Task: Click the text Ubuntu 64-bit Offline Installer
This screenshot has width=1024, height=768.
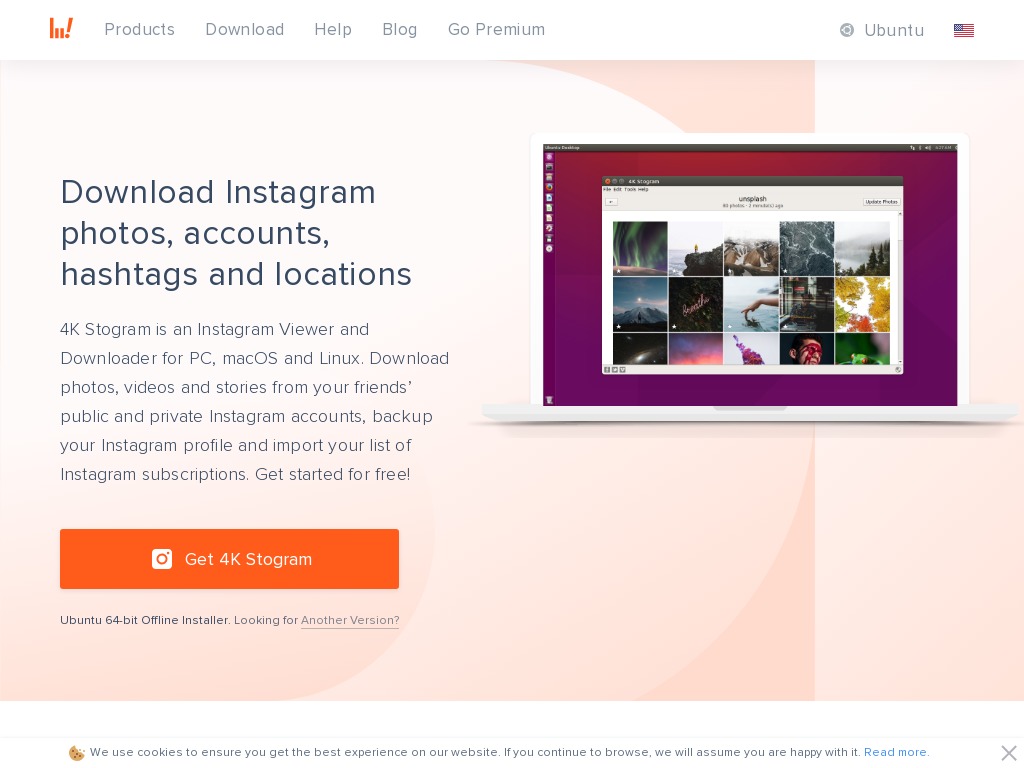Action: click(145, 620)
